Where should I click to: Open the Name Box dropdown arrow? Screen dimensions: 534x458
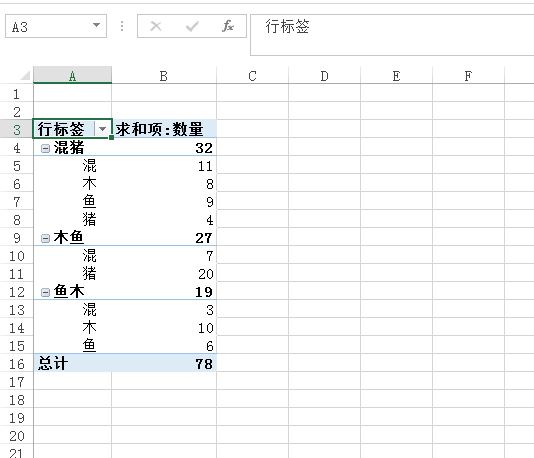pyautogui.click(x=96, y=25)
